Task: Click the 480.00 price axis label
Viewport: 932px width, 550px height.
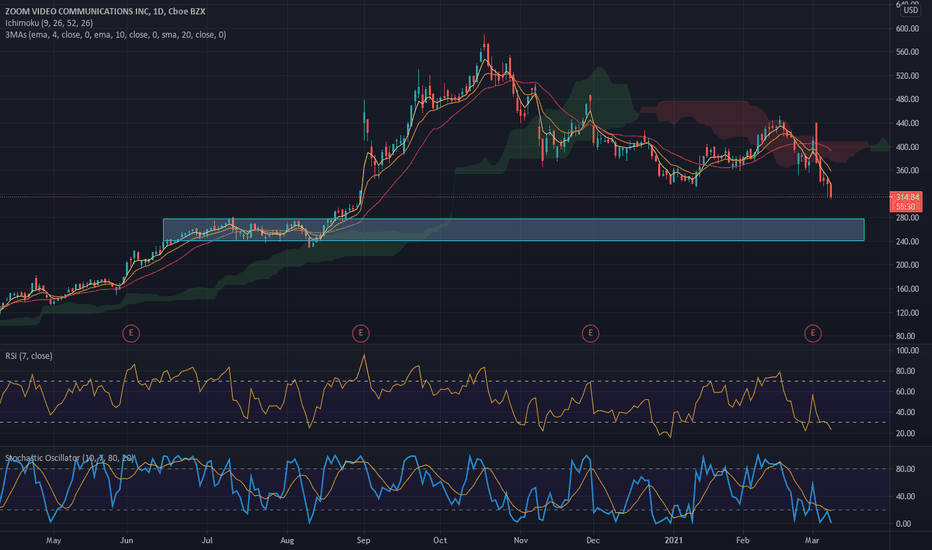Action: [x=907, y=99]
